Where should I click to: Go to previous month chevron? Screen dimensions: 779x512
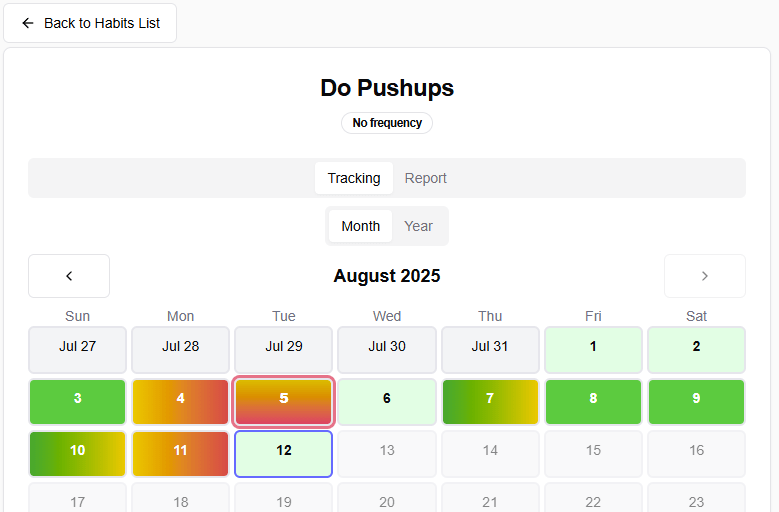click(x=69, y=276)
